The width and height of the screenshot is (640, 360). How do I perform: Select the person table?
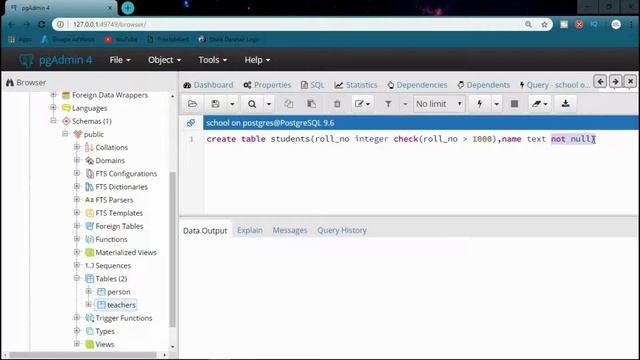[x=118, y=292]
